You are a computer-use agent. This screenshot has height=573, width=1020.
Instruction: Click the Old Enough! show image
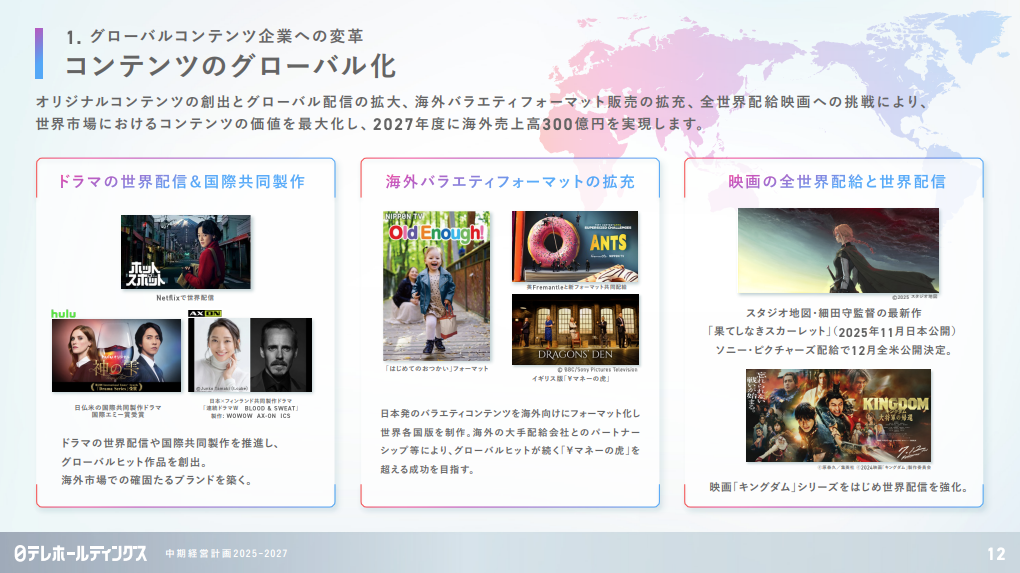tap(436, 286)
